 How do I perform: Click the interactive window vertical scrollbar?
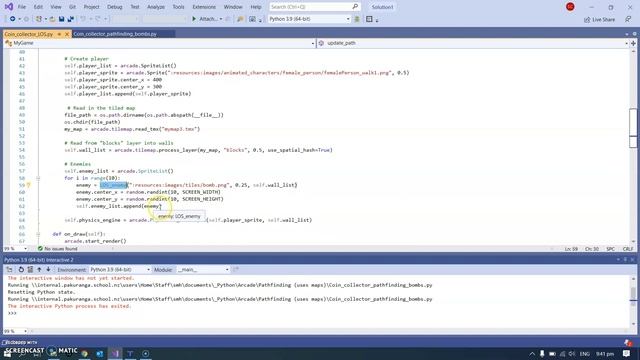click(x=633, y=301)
